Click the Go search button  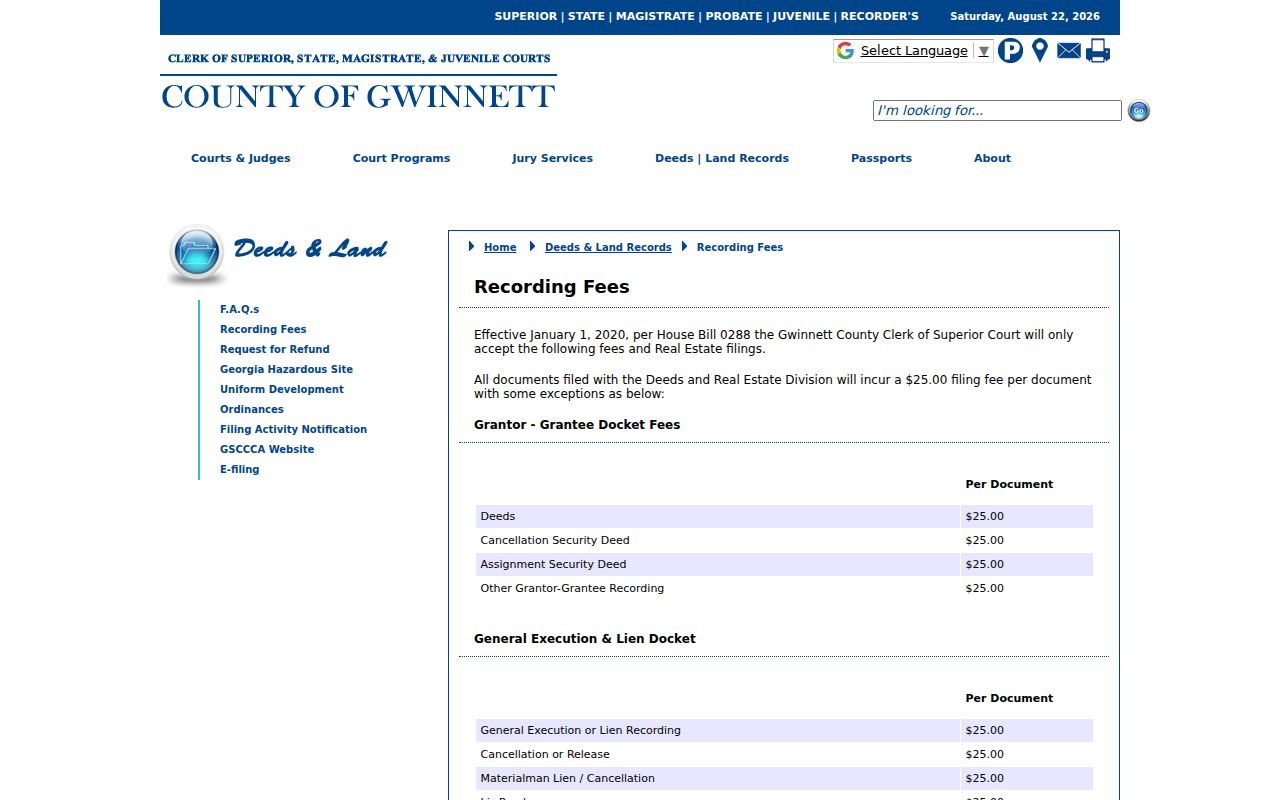click(x=1139, y=111)
